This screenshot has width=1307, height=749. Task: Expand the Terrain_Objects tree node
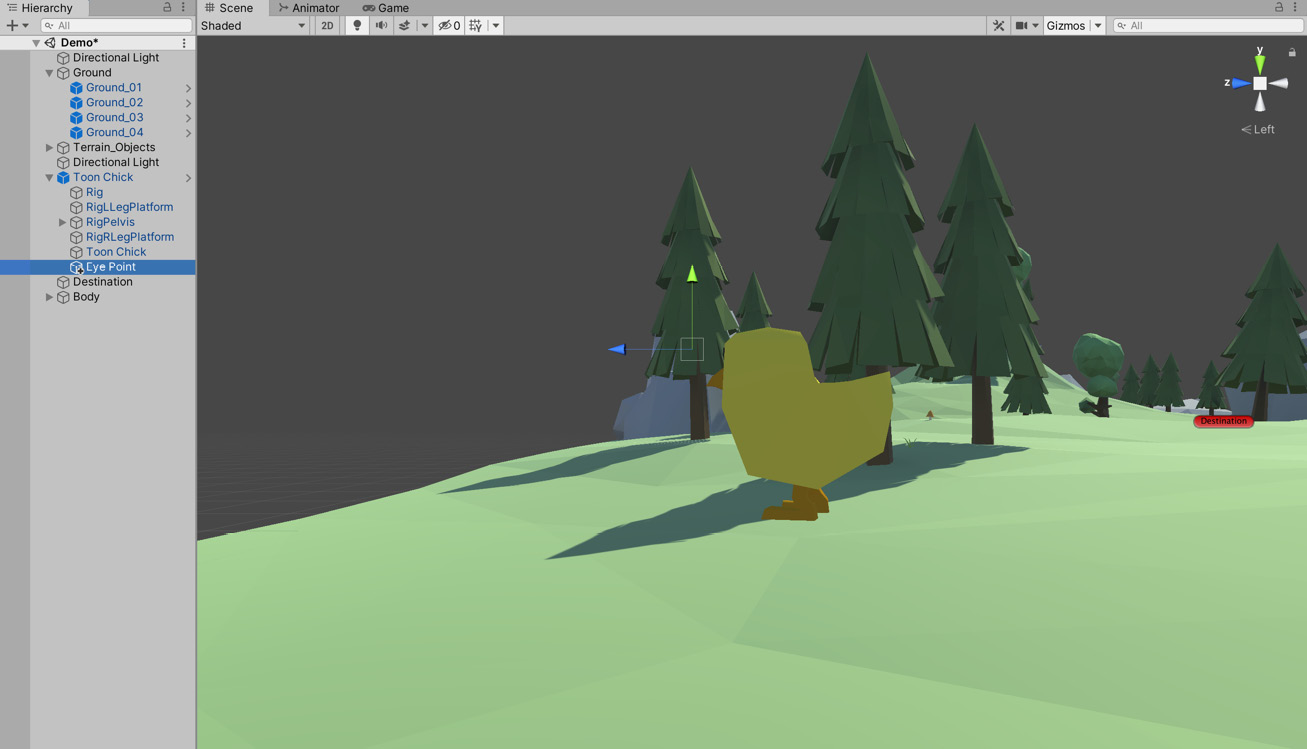pos(49,147)
